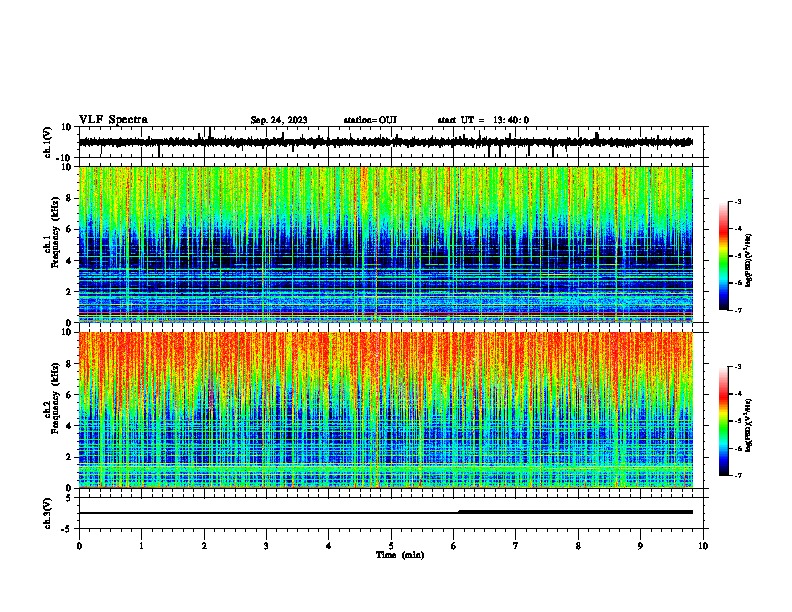This screenshot has width=792, height=612.
Task: Click time axis tick label "5"
Action: click(x=391, y=546)
